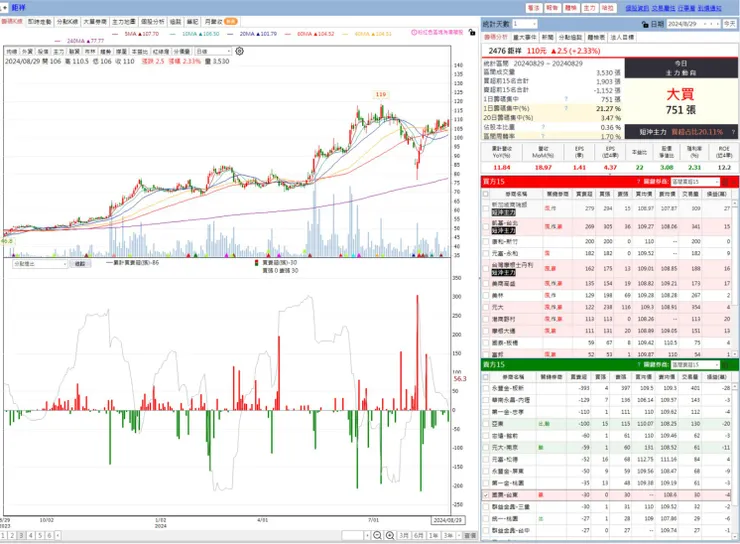Open the 交易屬性 link

[664, 8]
